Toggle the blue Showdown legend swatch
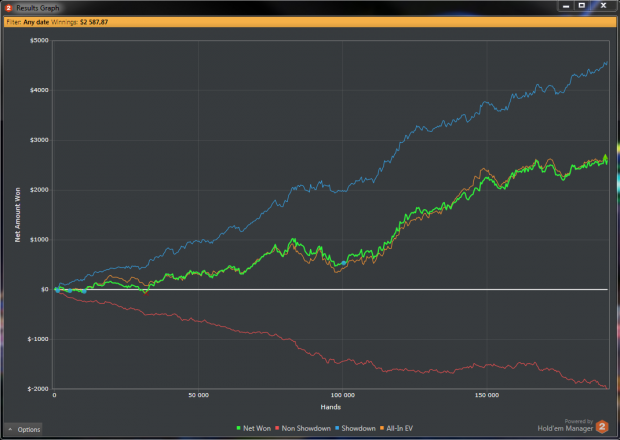 coord(337,428)
